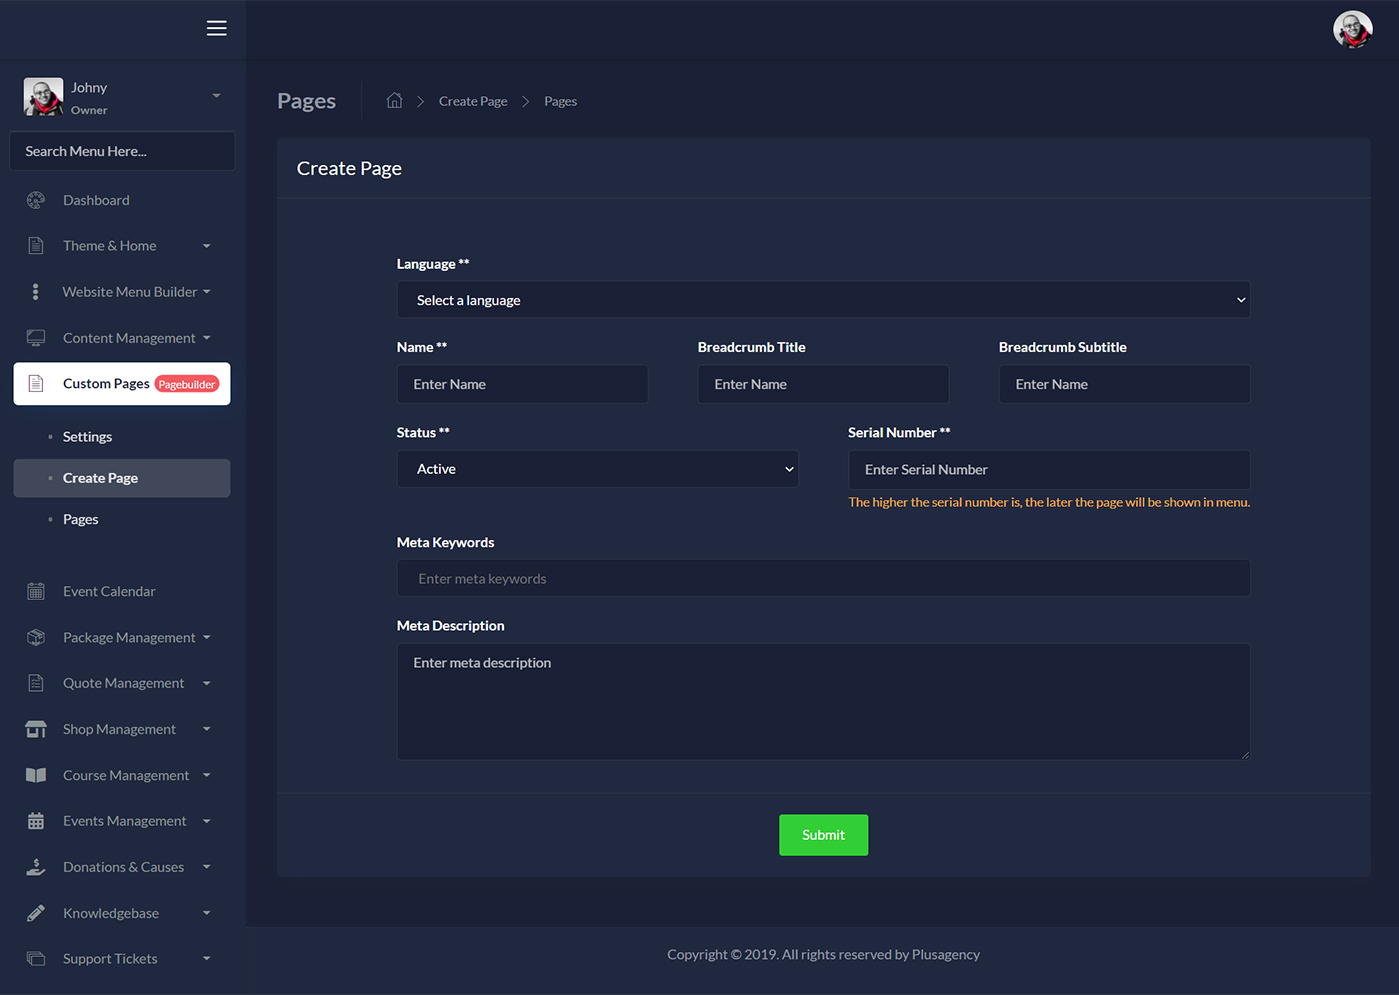Click the Course Management book icon
This screenshot has height=995, width=1399.
36,775
